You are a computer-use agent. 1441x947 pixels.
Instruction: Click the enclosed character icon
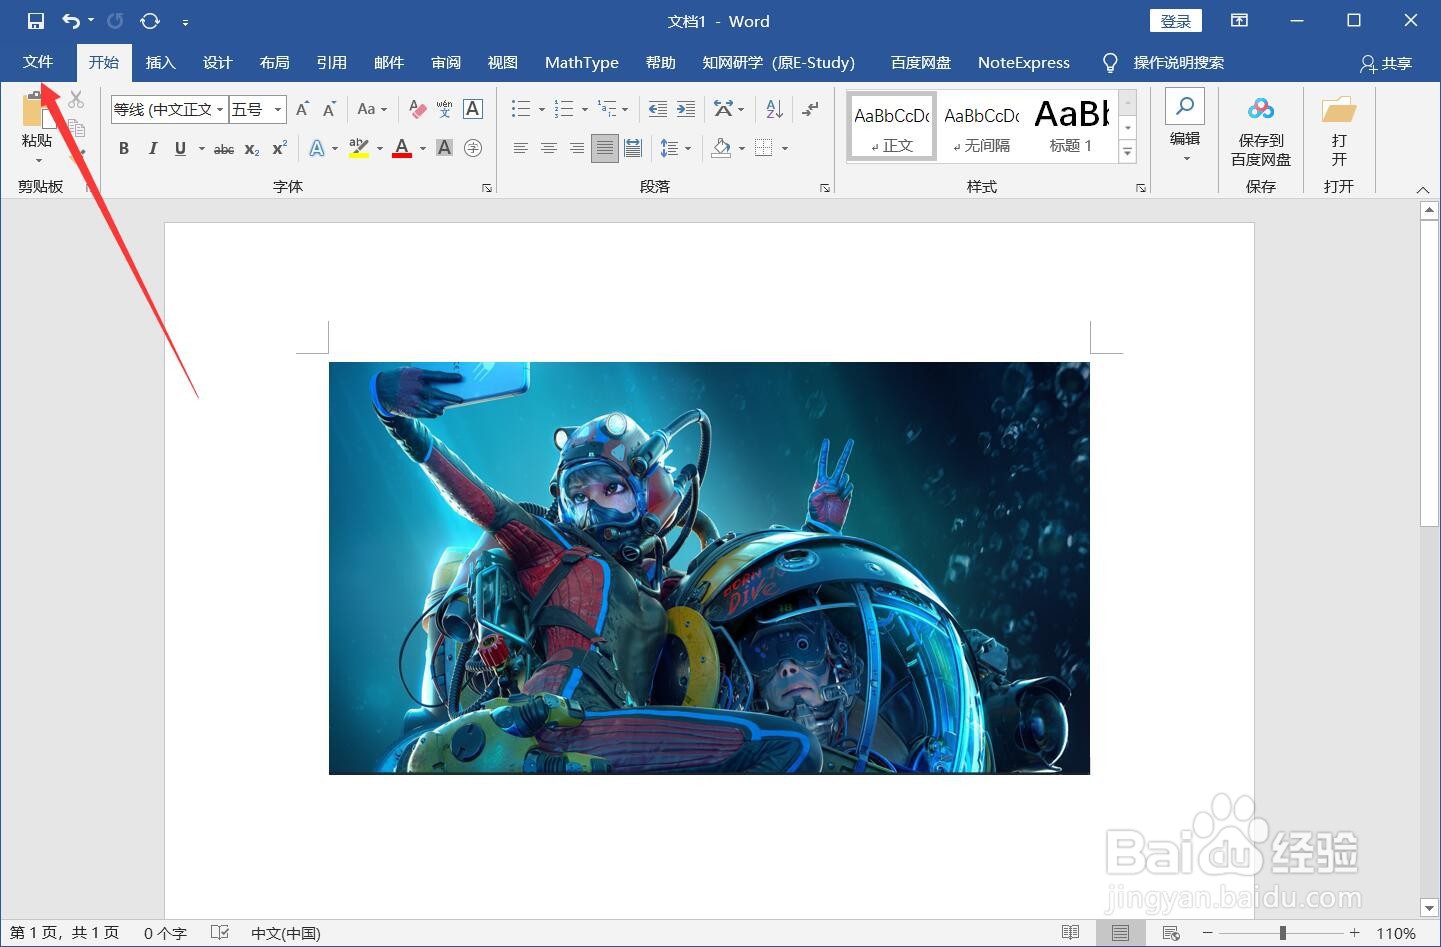tap(473, 149)
